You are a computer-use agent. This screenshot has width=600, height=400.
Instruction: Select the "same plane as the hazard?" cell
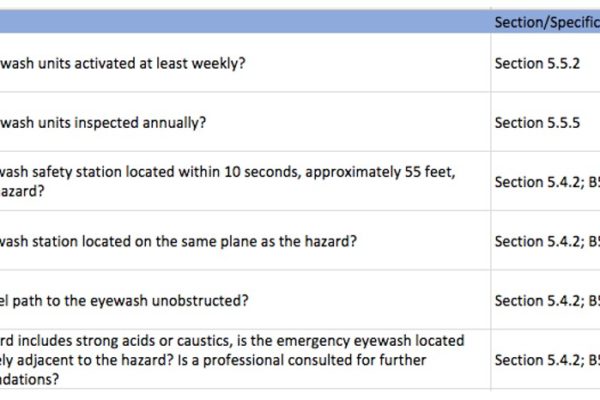click(245, 241)
